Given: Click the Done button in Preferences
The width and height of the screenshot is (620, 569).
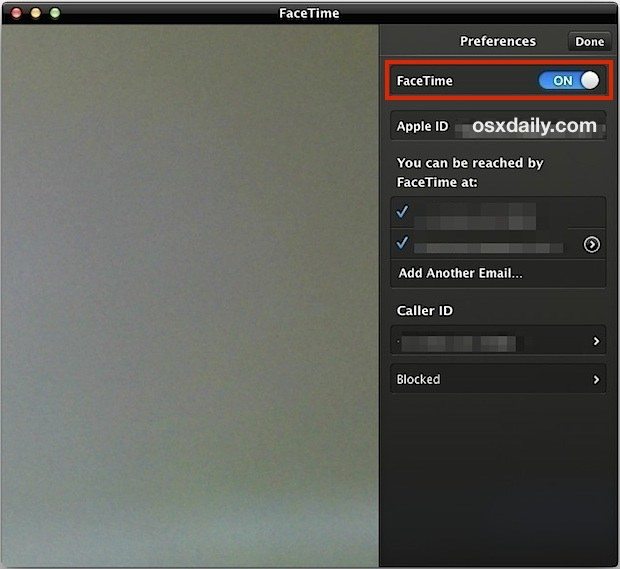Looking at the screenshot, I should (589, 42).
